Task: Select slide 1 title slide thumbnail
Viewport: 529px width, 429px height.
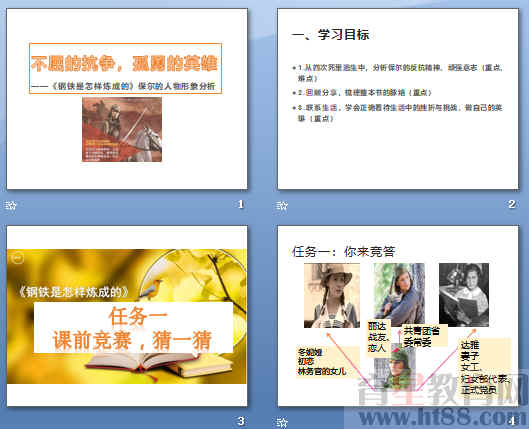Action: 127,99
